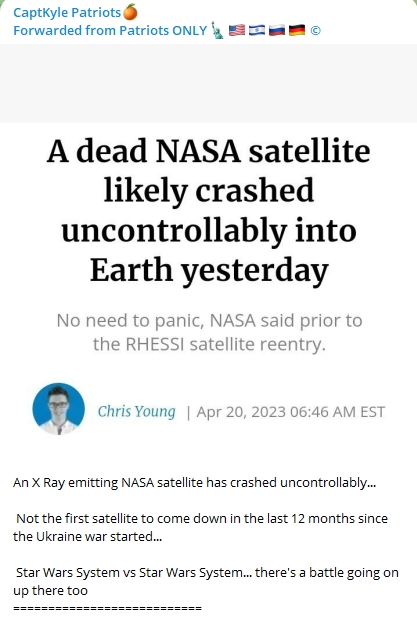Click the Star Wars System paragraph
Screen dimensions: 417x621
pyautogui.click(x=206, y=581)
